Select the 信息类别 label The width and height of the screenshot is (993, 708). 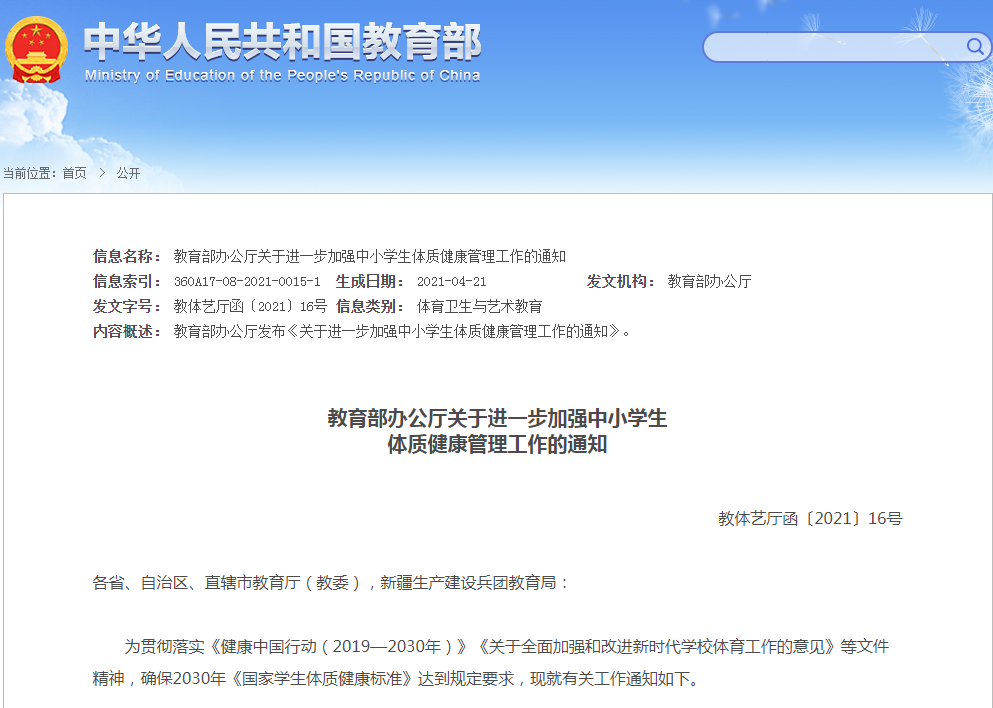point(370,307)
